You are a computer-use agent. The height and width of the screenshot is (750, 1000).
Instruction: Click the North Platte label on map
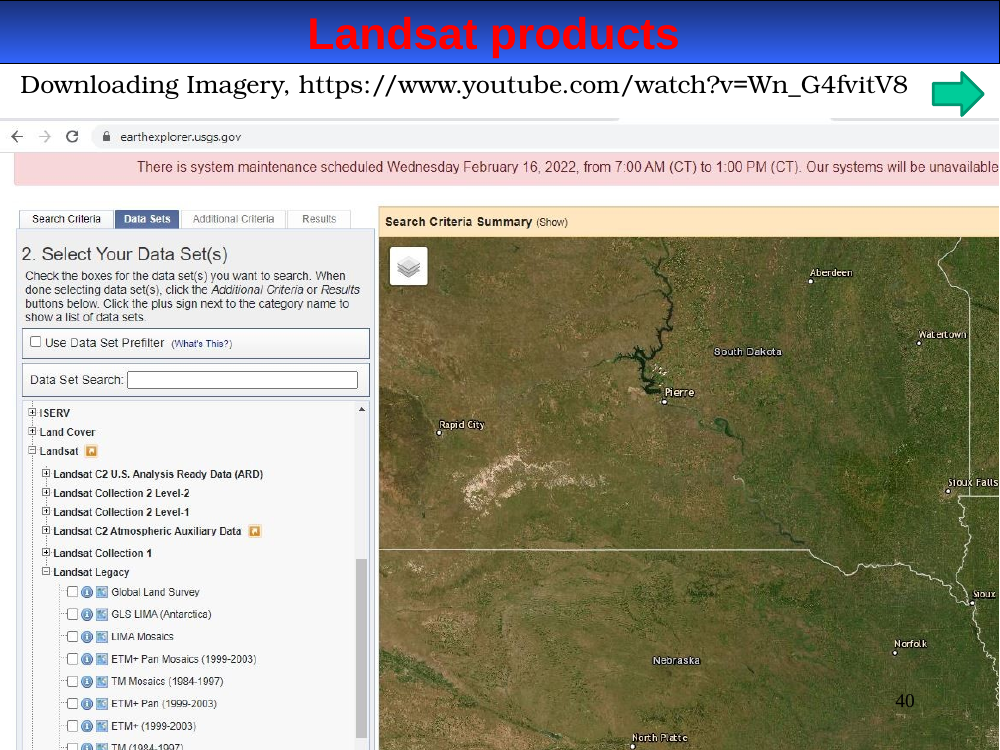pos(660,738)
